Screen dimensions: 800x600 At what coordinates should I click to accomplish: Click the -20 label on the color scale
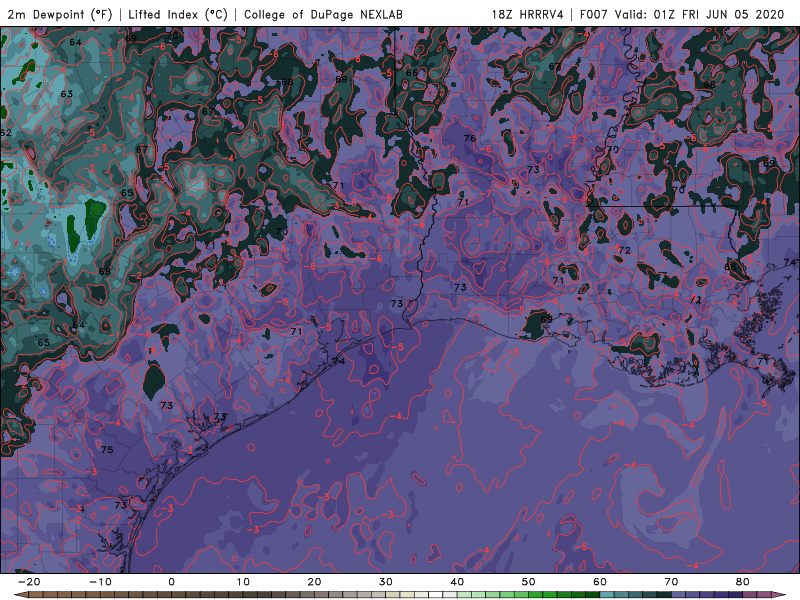(29, 582)
